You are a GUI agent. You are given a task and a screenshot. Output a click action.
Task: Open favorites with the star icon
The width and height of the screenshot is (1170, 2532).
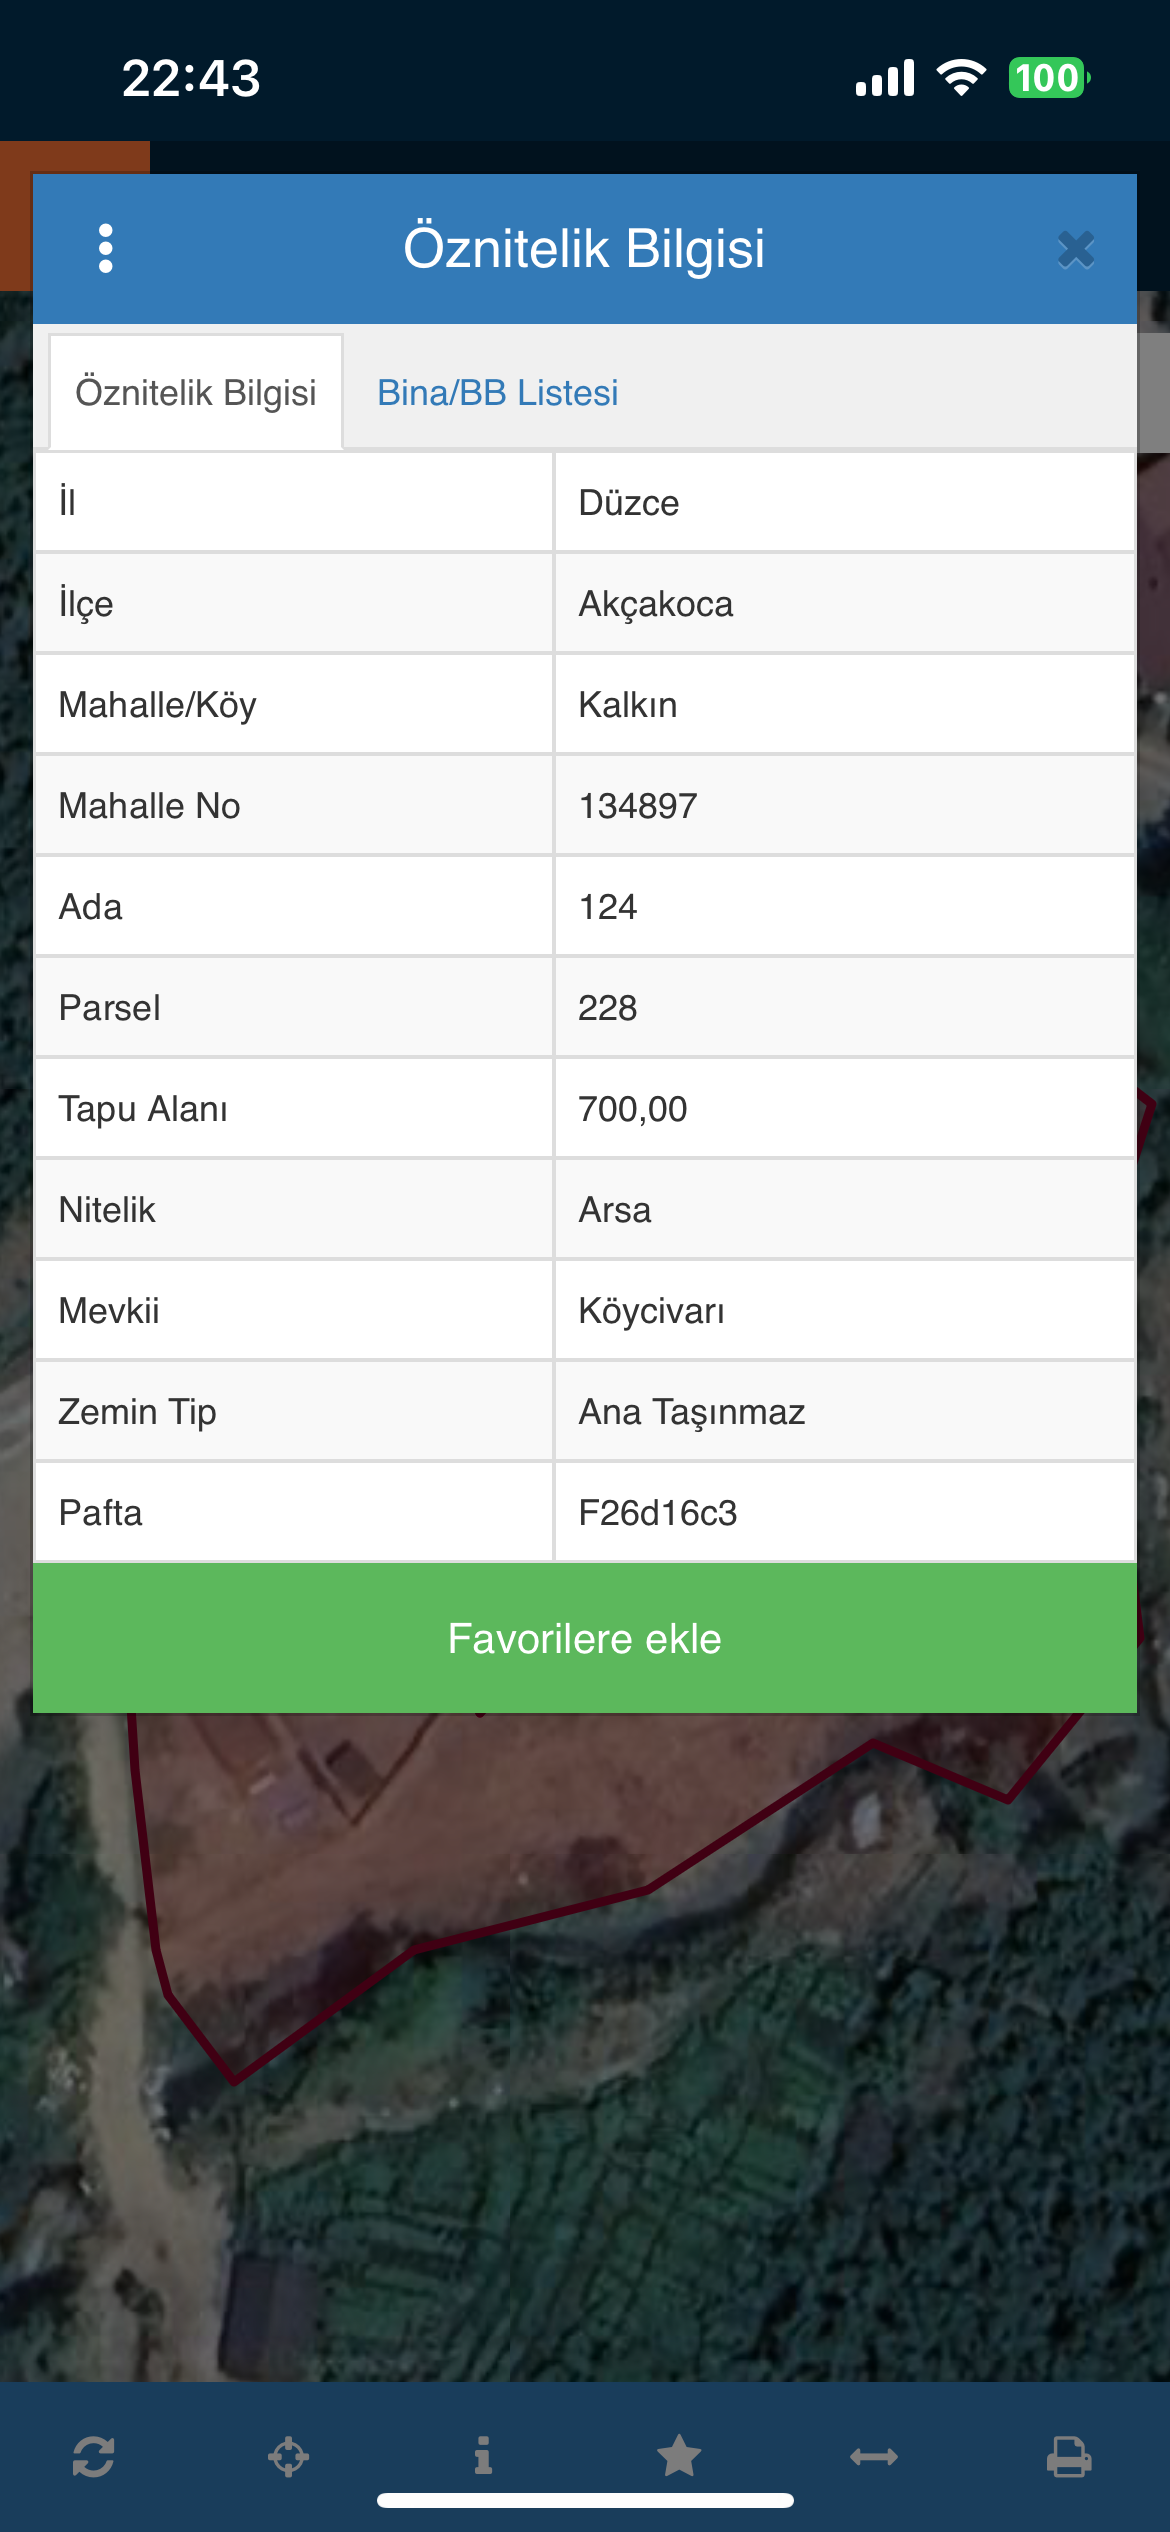(679, 2455)
